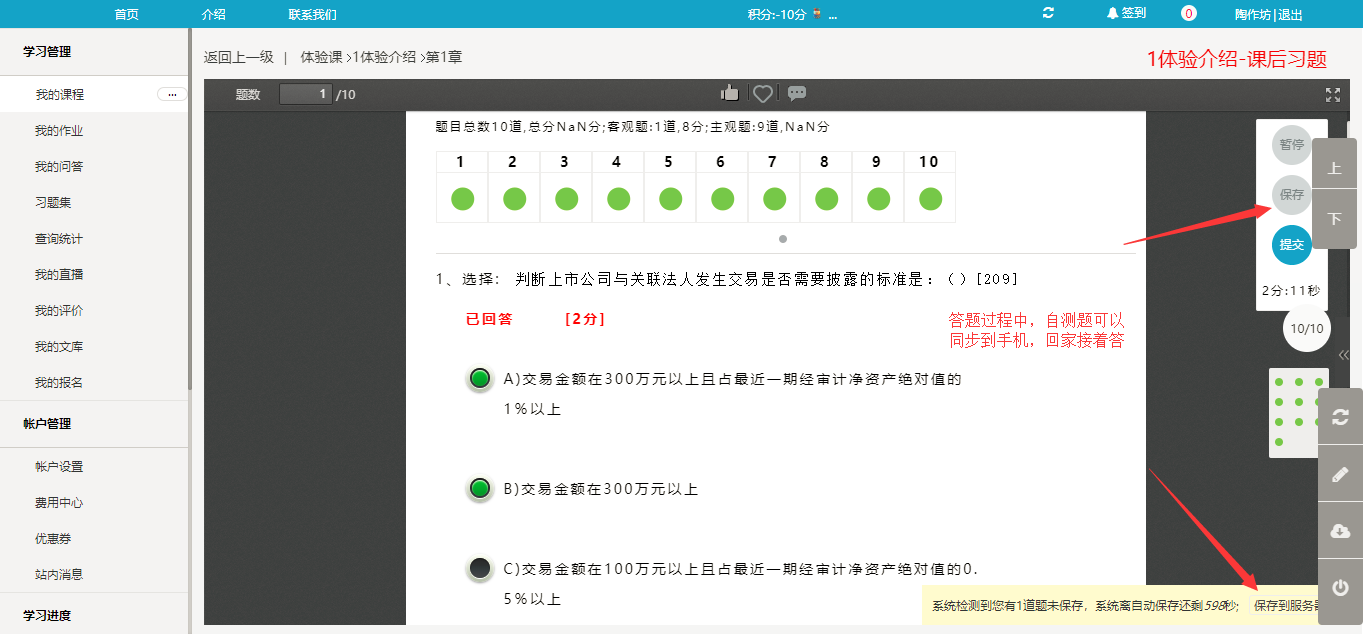Enter fullscreen with the expand icon
The height and width of the screenshot is (634, 1363).
1332,95
